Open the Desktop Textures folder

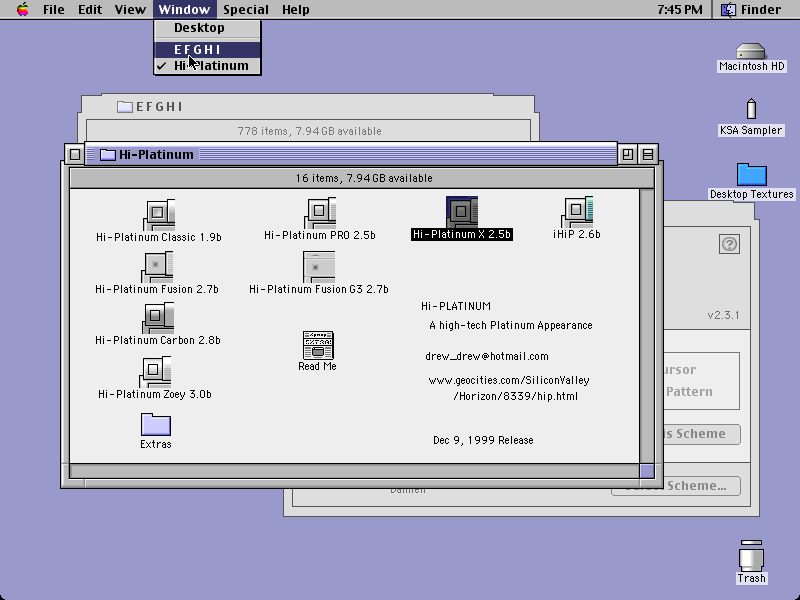[752, 175]
